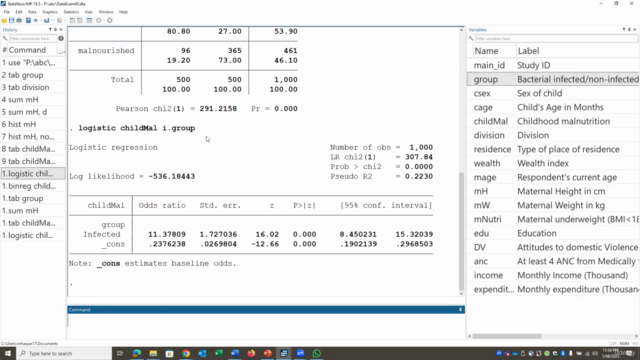
Task: Click the Open file folder toolbar icon
Action: click(x=4, y=20)
